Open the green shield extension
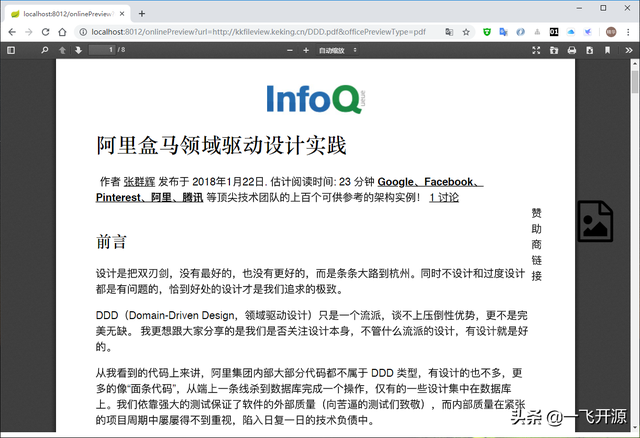Viewport: 640px width, 438px height. click(487, 32)
